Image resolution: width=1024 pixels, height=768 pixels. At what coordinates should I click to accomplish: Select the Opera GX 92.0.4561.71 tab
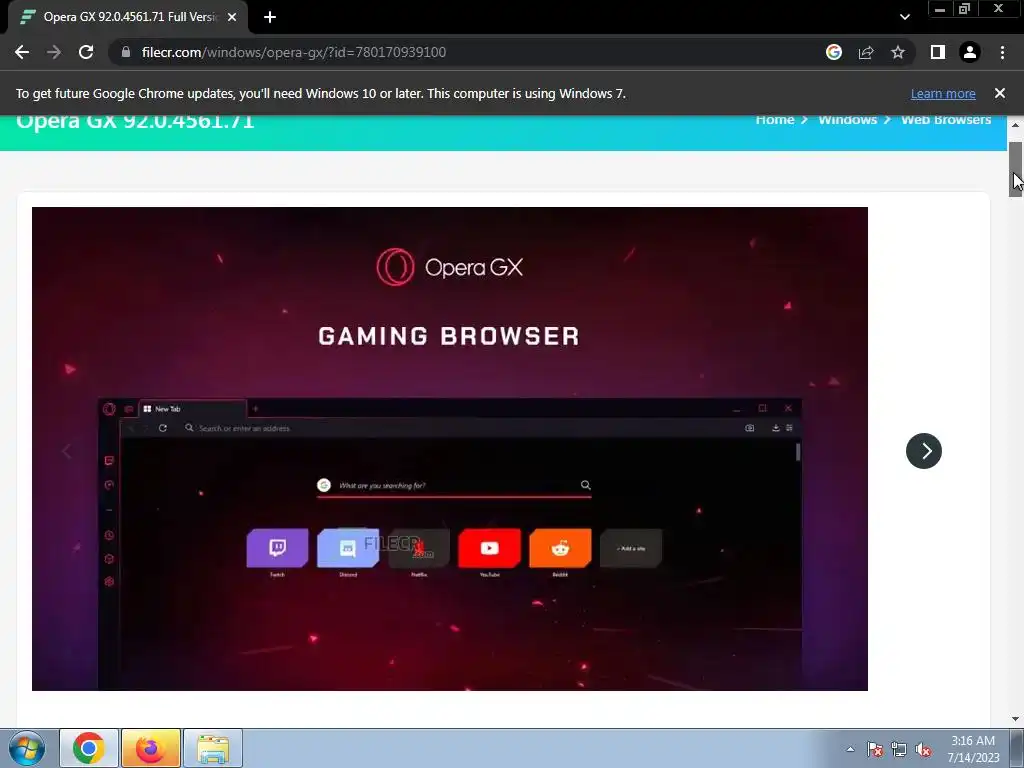(x=128, y=17)
